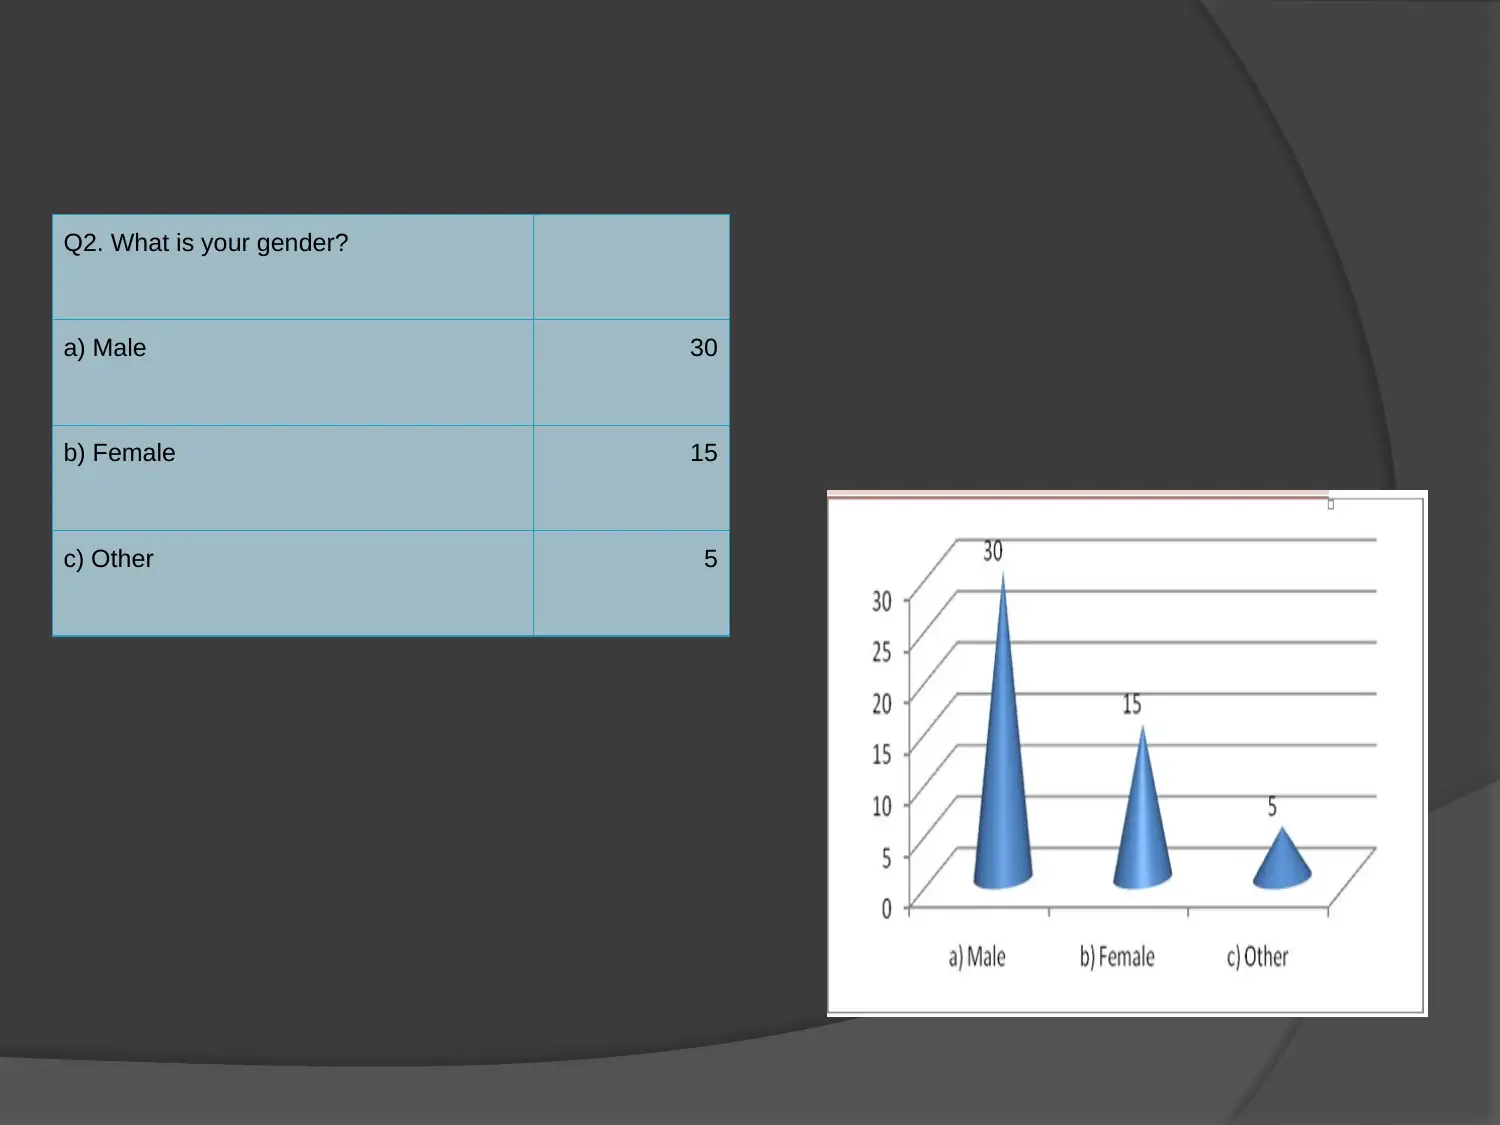Click the 'b) Female' chart axis label
Screen dimensions: 1500x1125
pyautogui.click(x=1117, y=957)
